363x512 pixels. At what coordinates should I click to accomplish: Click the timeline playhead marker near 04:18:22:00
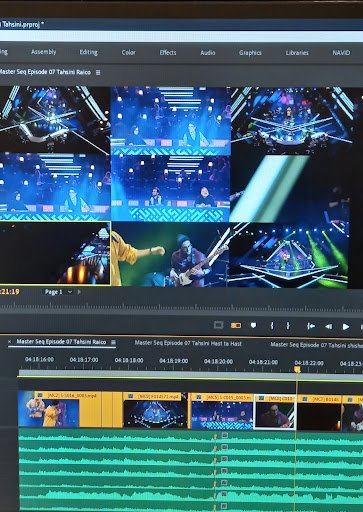click(297, 369)
